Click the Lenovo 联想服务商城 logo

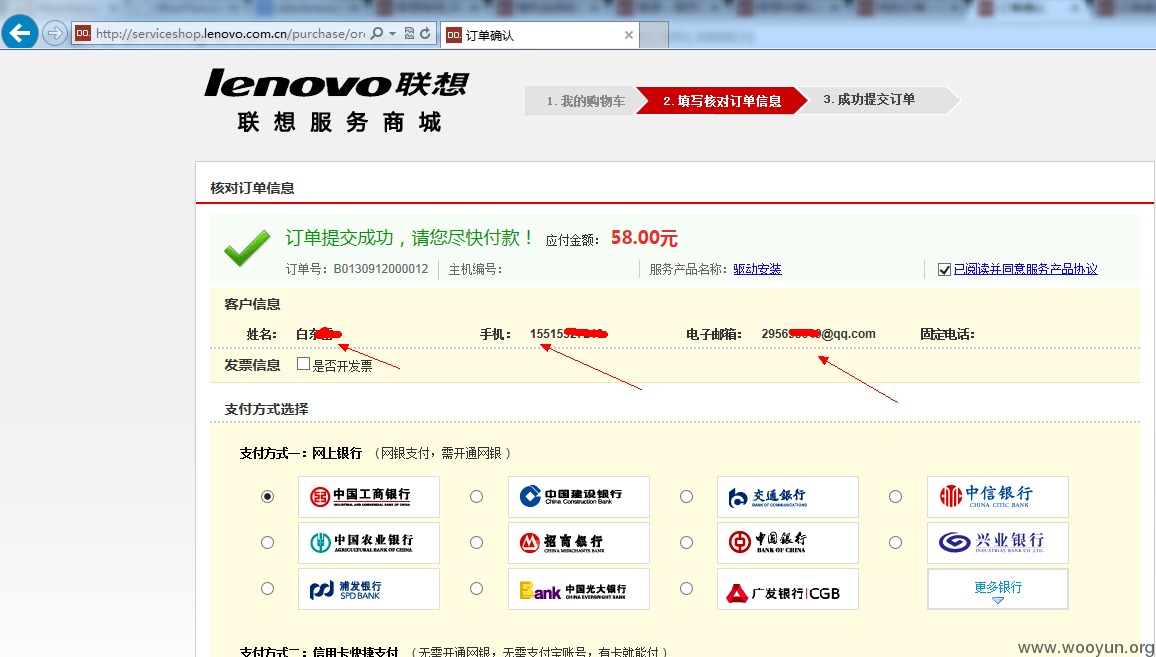click(x=336, y=101)
